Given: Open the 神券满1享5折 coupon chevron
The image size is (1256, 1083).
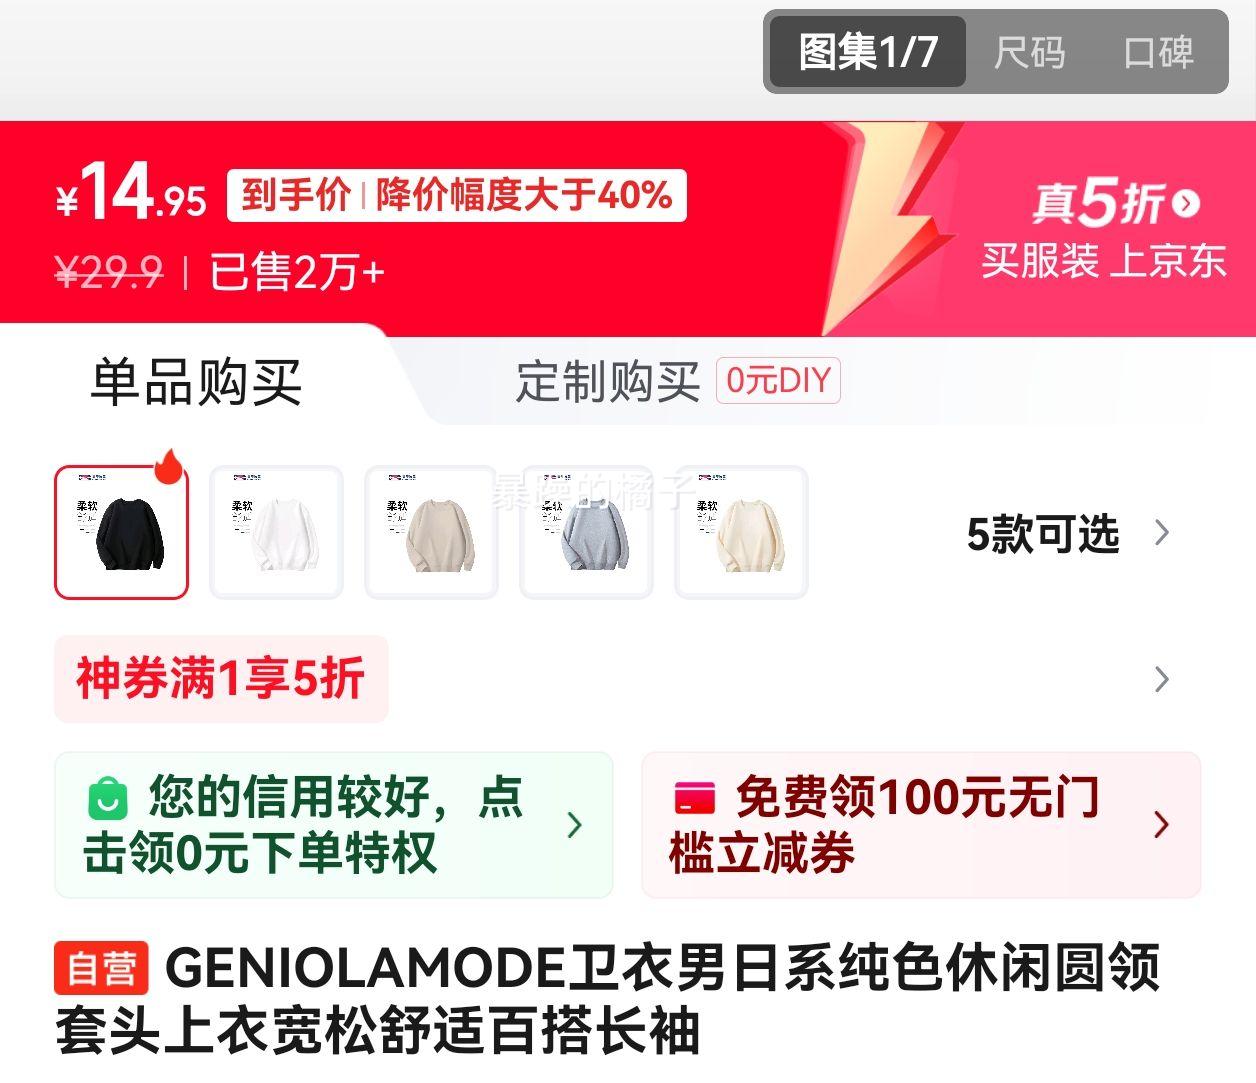Looking at the screenshot, I should 1161,680.
